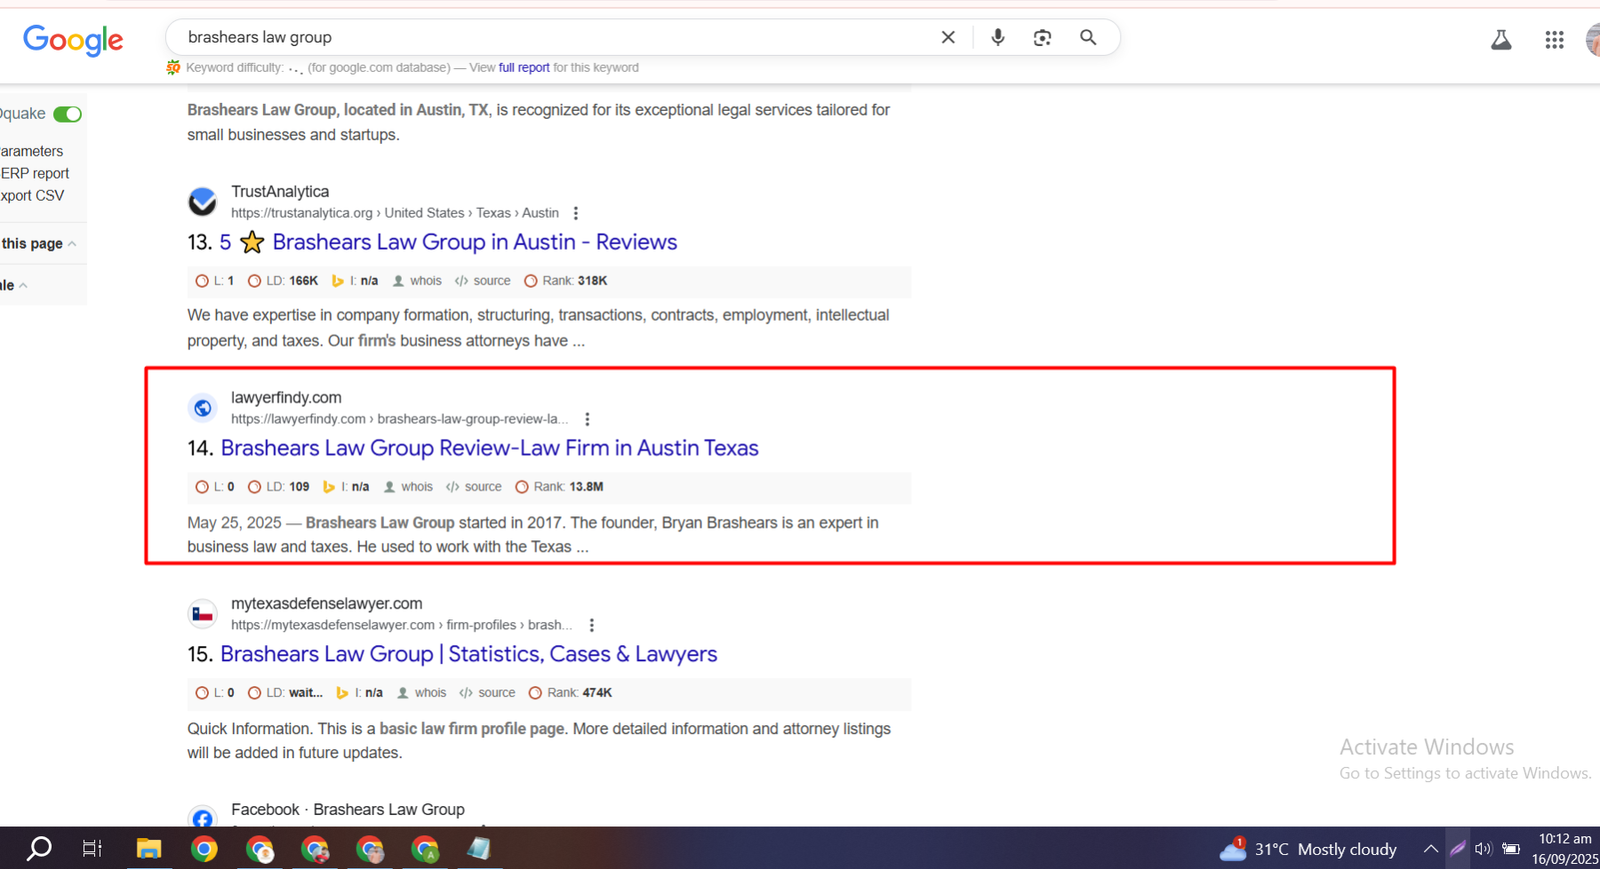Open Google Lens image search icon

point(1042,38)
